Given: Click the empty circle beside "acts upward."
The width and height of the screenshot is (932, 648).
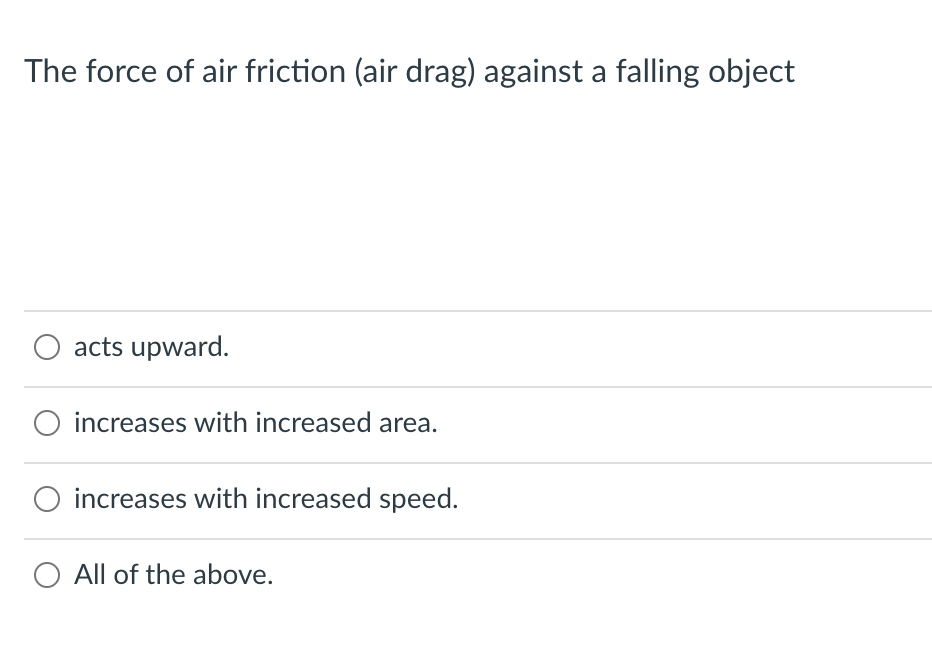Looking at the screenshot, I should (46, 346).
